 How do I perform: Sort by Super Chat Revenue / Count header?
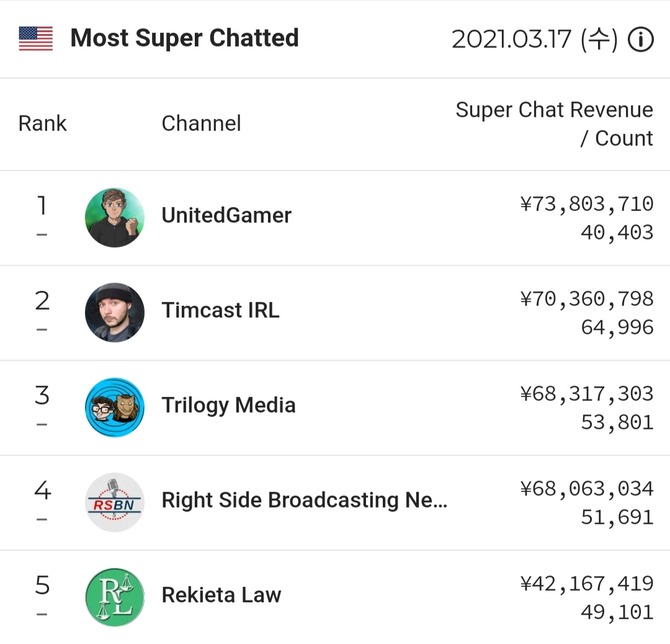click(x=554, y=124)
